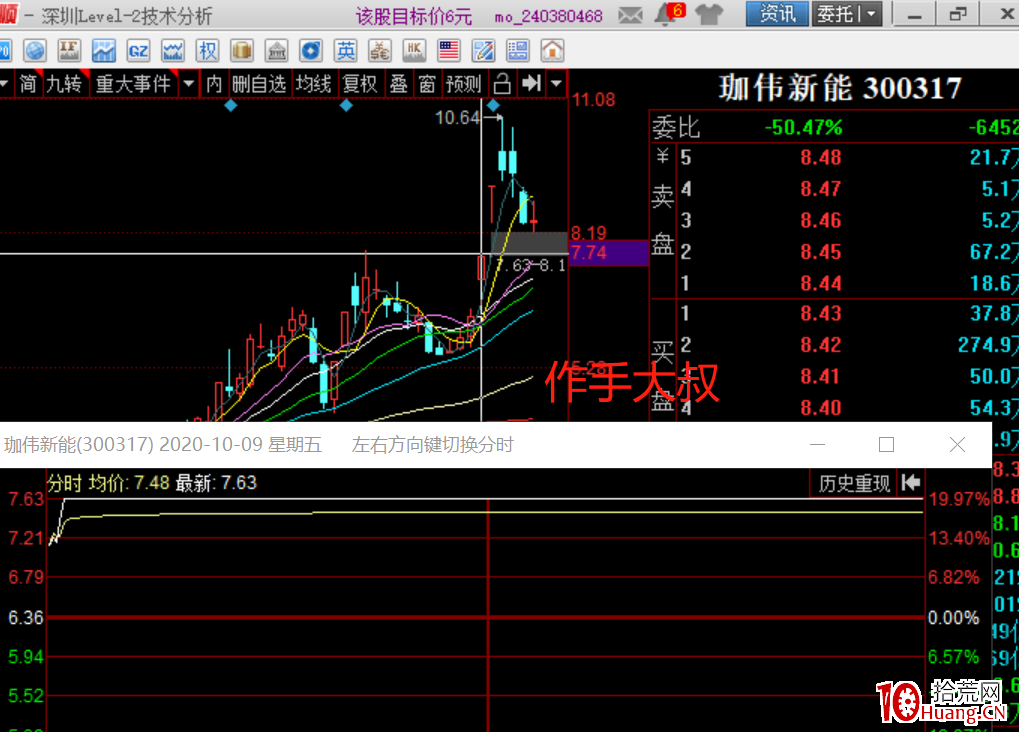Toggle 窗 multi-window mode
The height and width of the screenshot is (732, 1019).
pyautogui.click(x=427, y=84)
